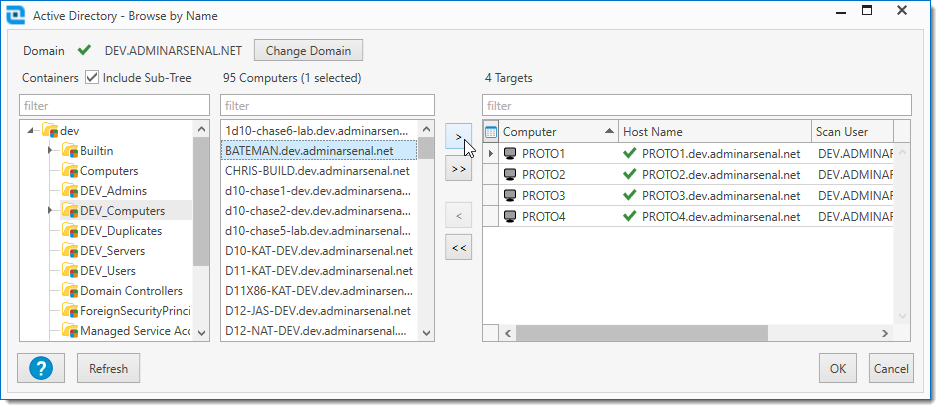Toggle the Include Sub-Tree checkbox
This screenshot has width=941, height=410.
[92, 78]
